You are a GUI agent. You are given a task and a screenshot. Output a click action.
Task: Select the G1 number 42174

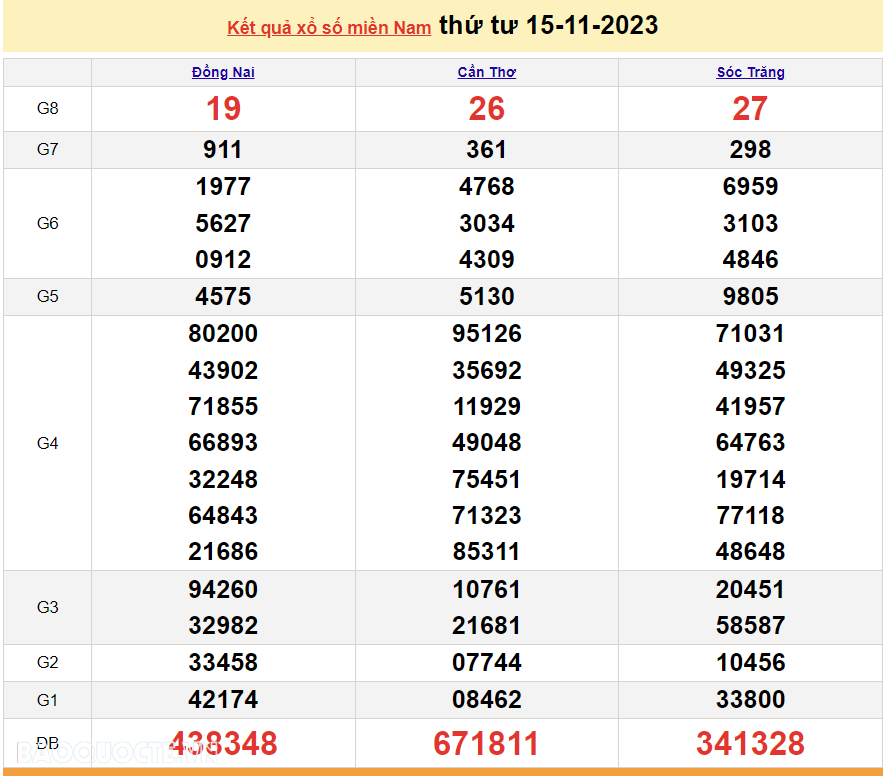coord(223,700)
